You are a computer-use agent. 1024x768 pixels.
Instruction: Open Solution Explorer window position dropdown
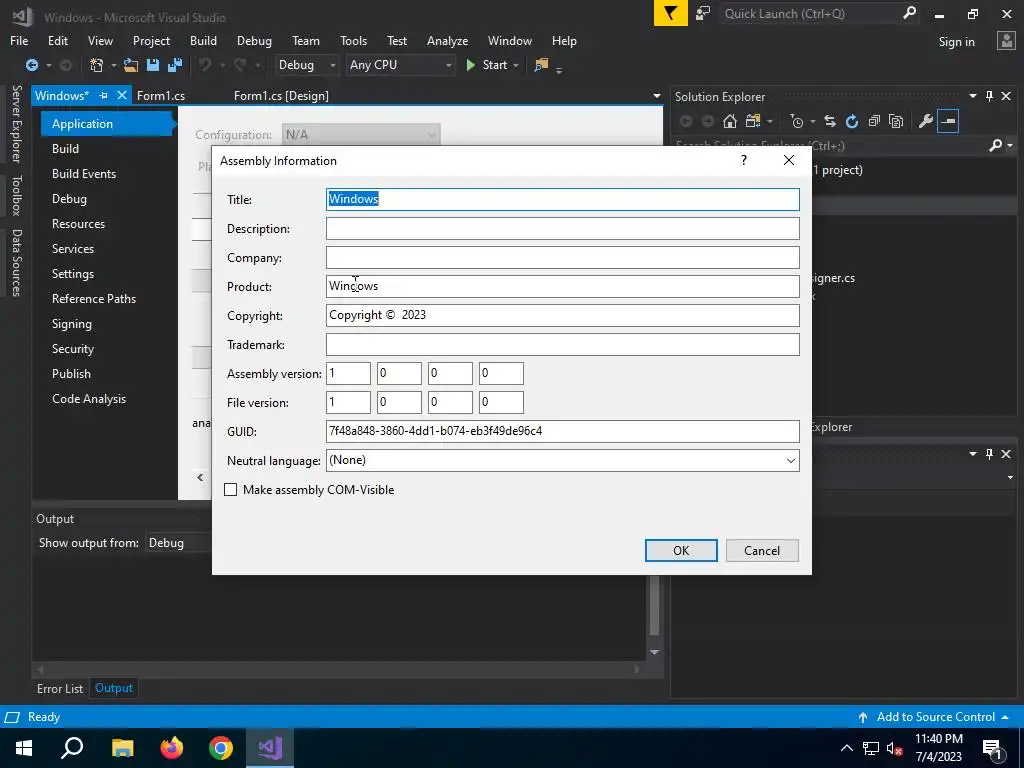(972, 96)
